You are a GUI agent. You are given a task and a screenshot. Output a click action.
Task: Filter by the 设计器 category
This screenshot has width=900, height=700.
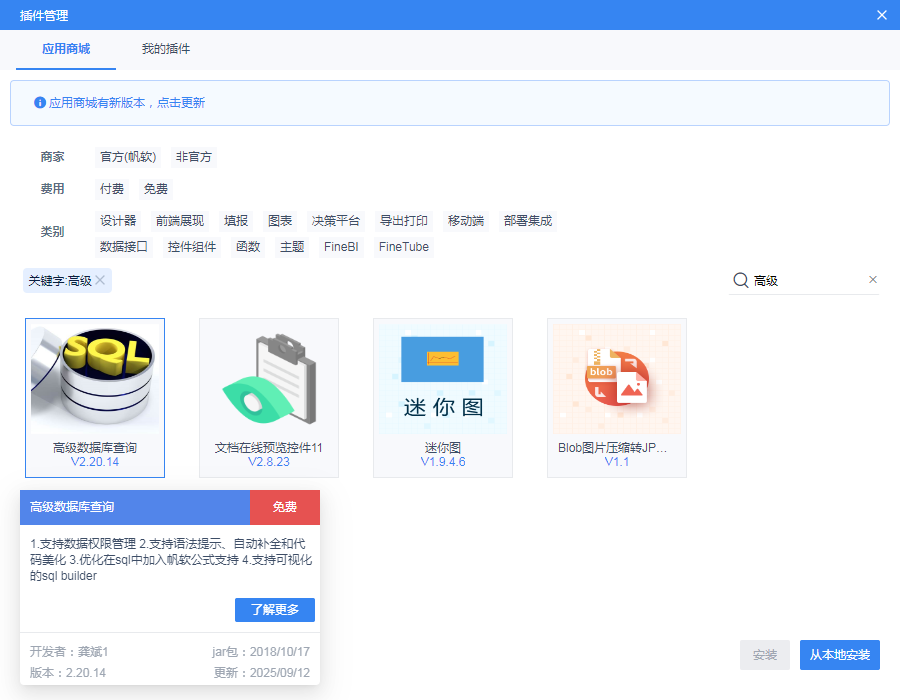click(x=118, y=221)
